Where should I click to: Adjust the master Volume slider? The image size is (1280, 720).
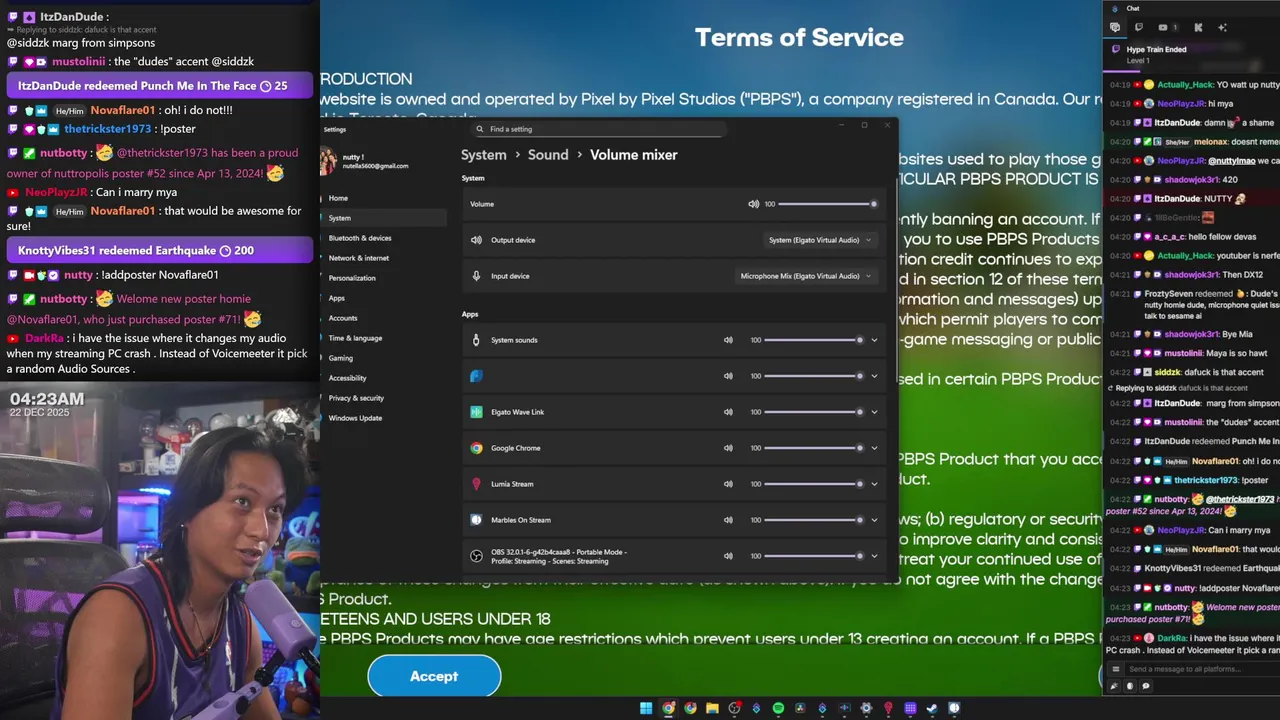tap(828, 204)
